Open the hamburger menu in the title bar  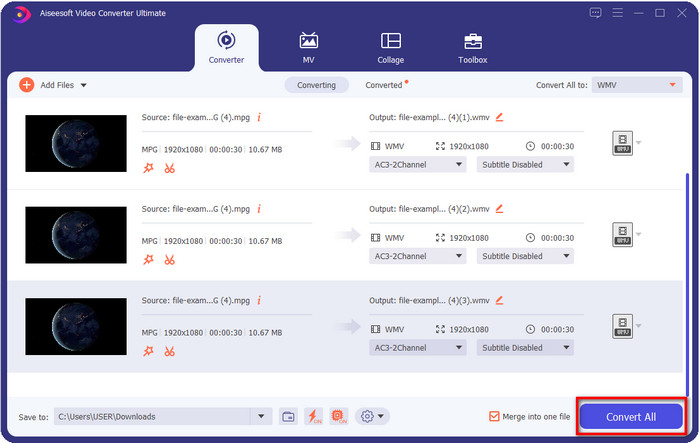[x=617, y=13]
